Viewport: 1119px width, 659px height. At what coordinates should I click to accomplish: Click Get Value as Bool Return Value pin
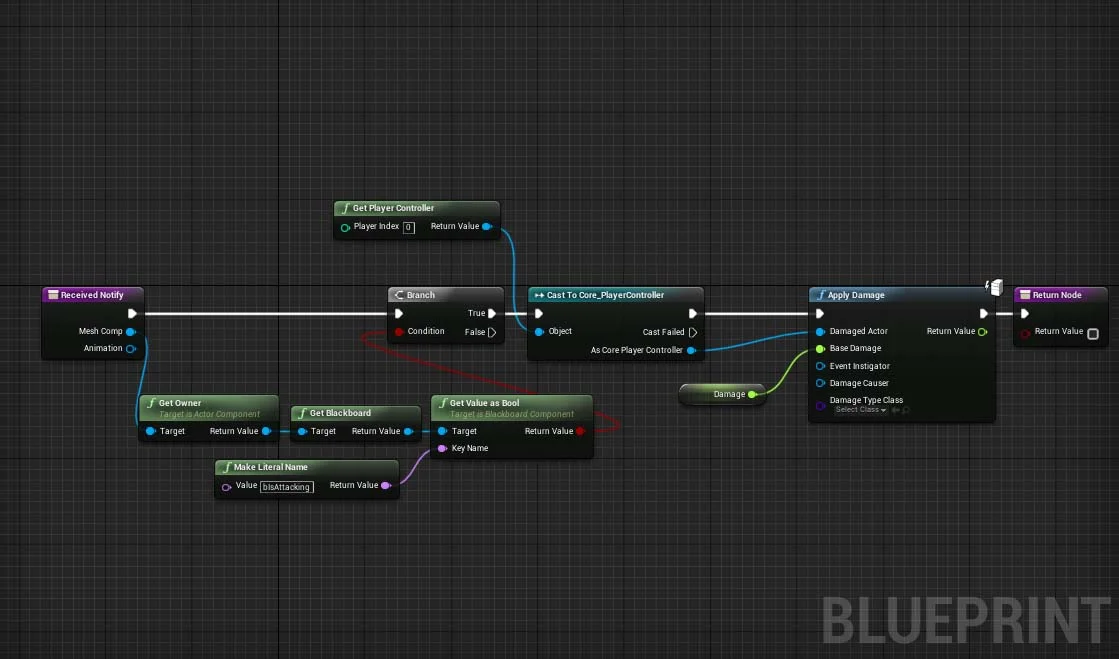[580, 431]
